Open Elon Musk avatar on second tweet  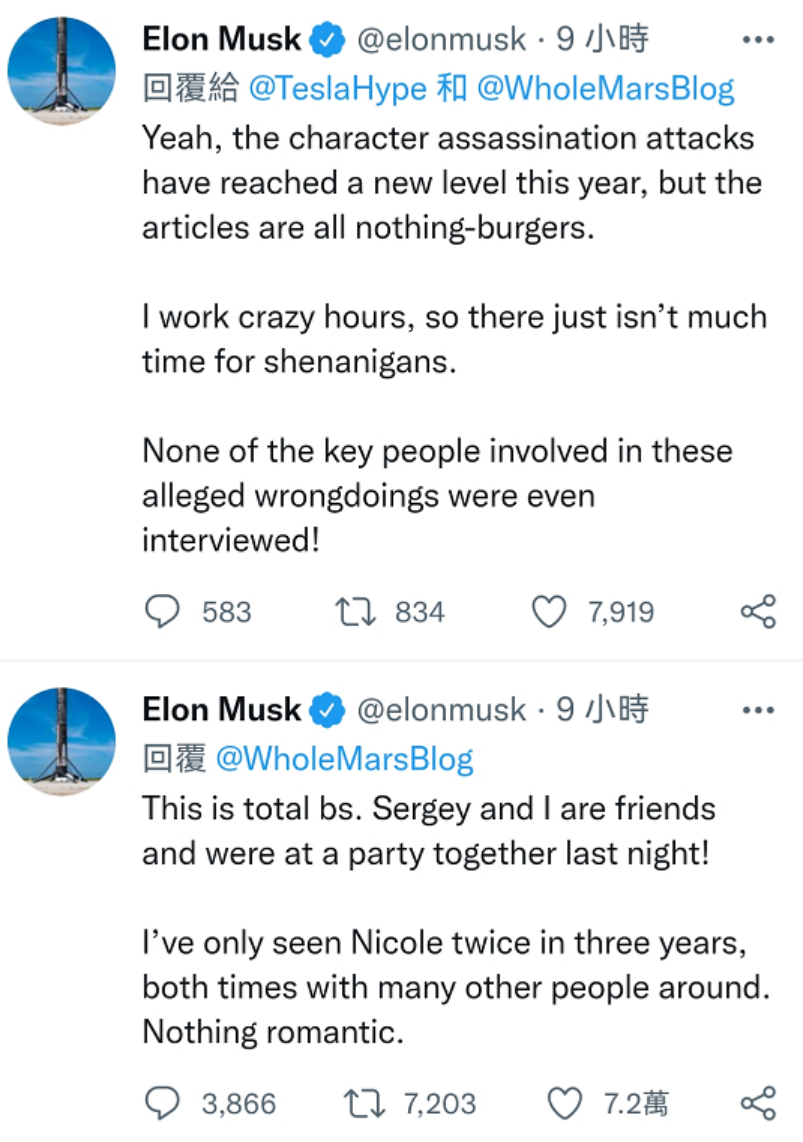pos(62,741)
